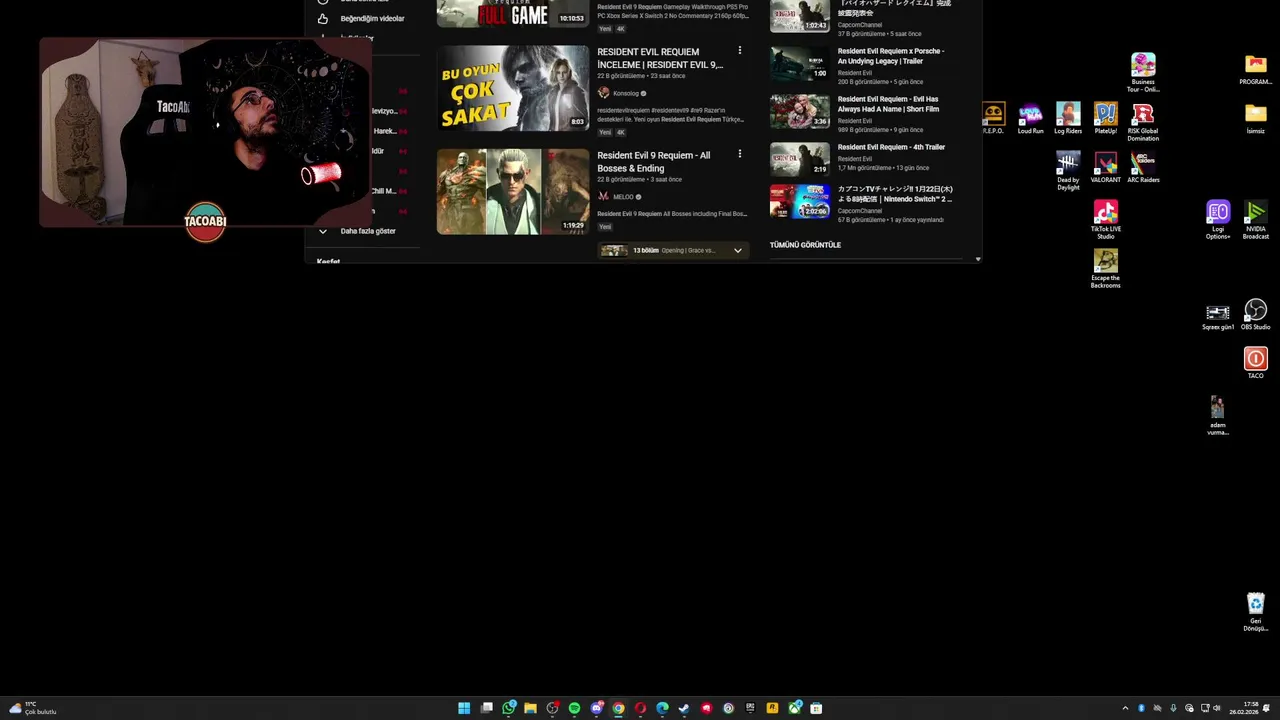This screenshot has width=1280, height=720.
Task: Open Epic Games Launcher in taskbar
Action: 750,708
